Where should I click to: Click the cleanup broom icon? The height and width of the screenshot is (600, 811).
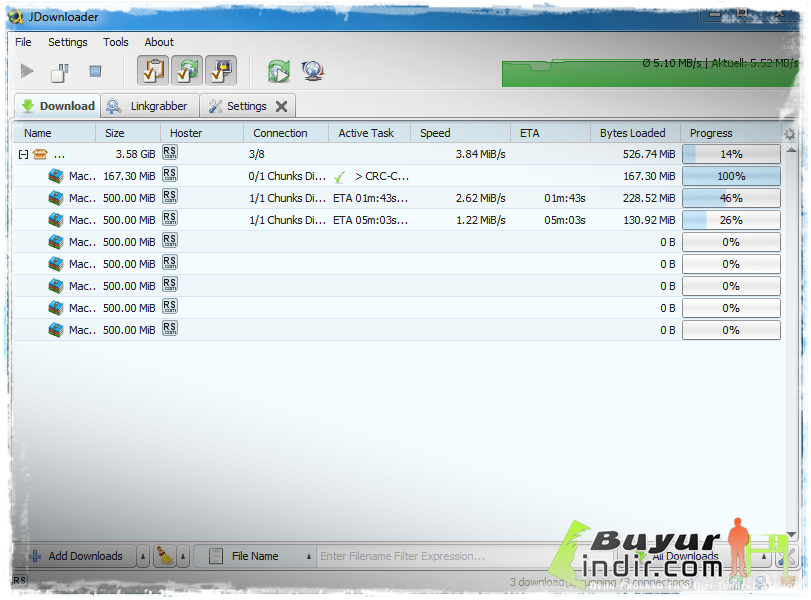[165, 556]
